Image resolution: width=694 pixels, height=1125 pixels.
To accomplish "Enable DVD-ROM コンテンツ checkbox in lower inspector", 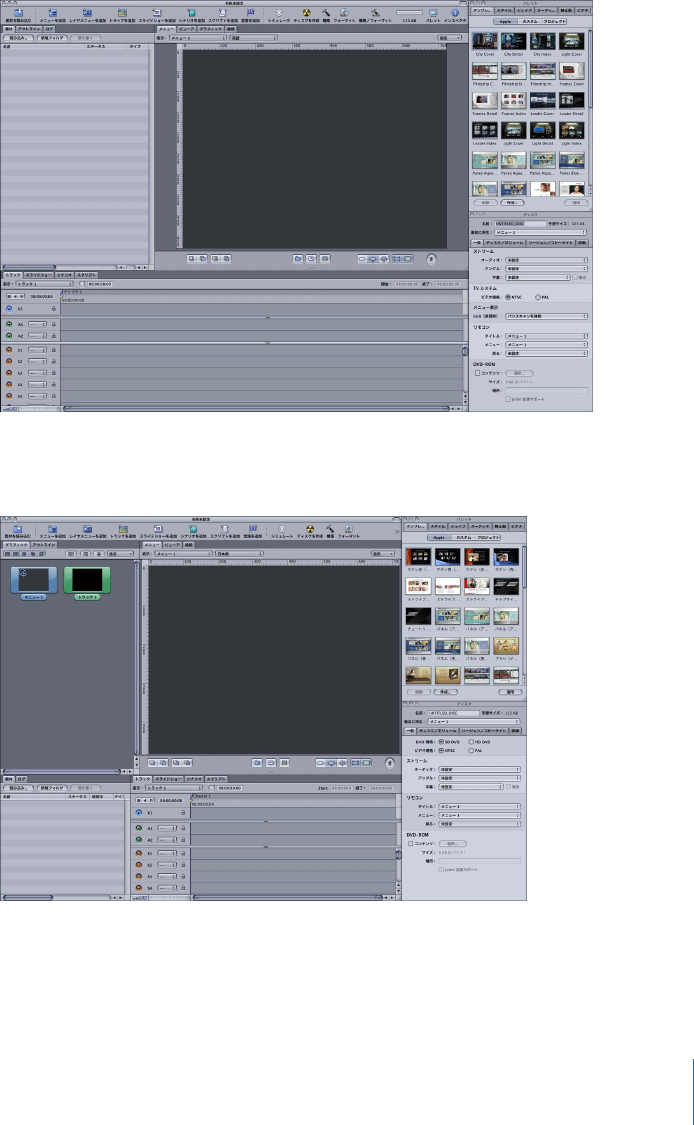I will tap(411, 844).
